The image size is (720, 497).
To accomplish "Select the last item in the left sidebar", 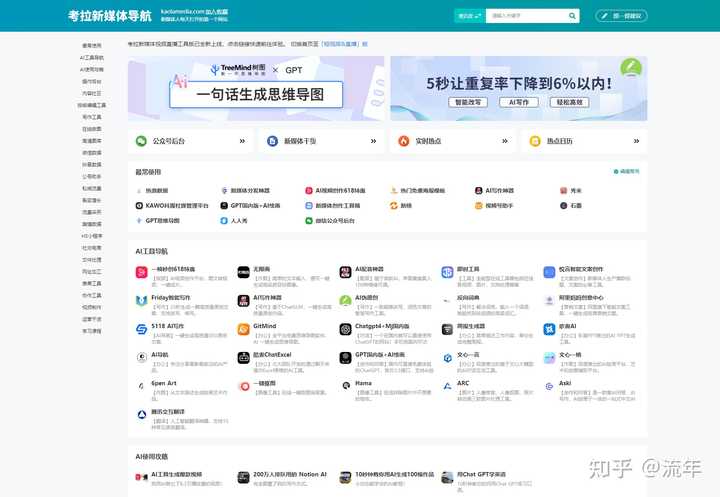I will (92, 331).
